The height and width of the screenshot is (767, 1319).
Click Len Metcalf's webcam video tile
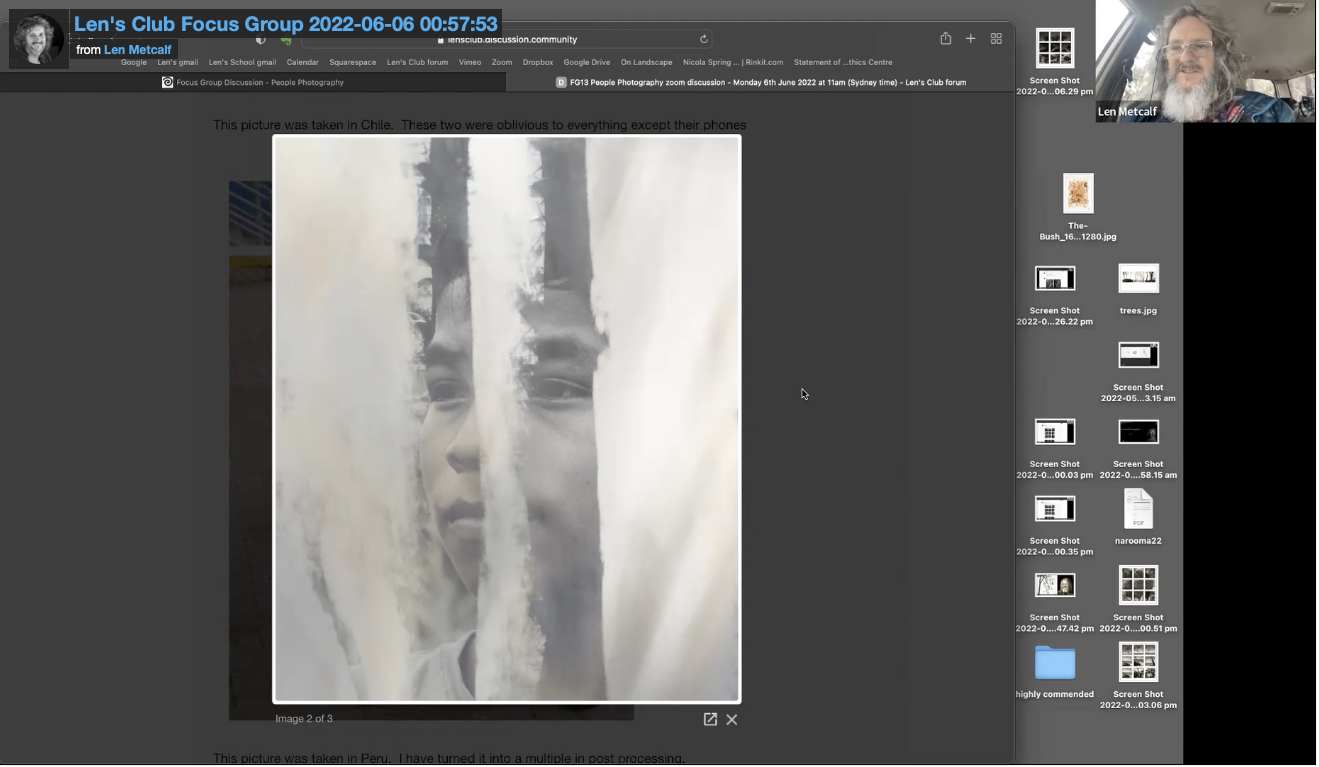coord(1206,61)
